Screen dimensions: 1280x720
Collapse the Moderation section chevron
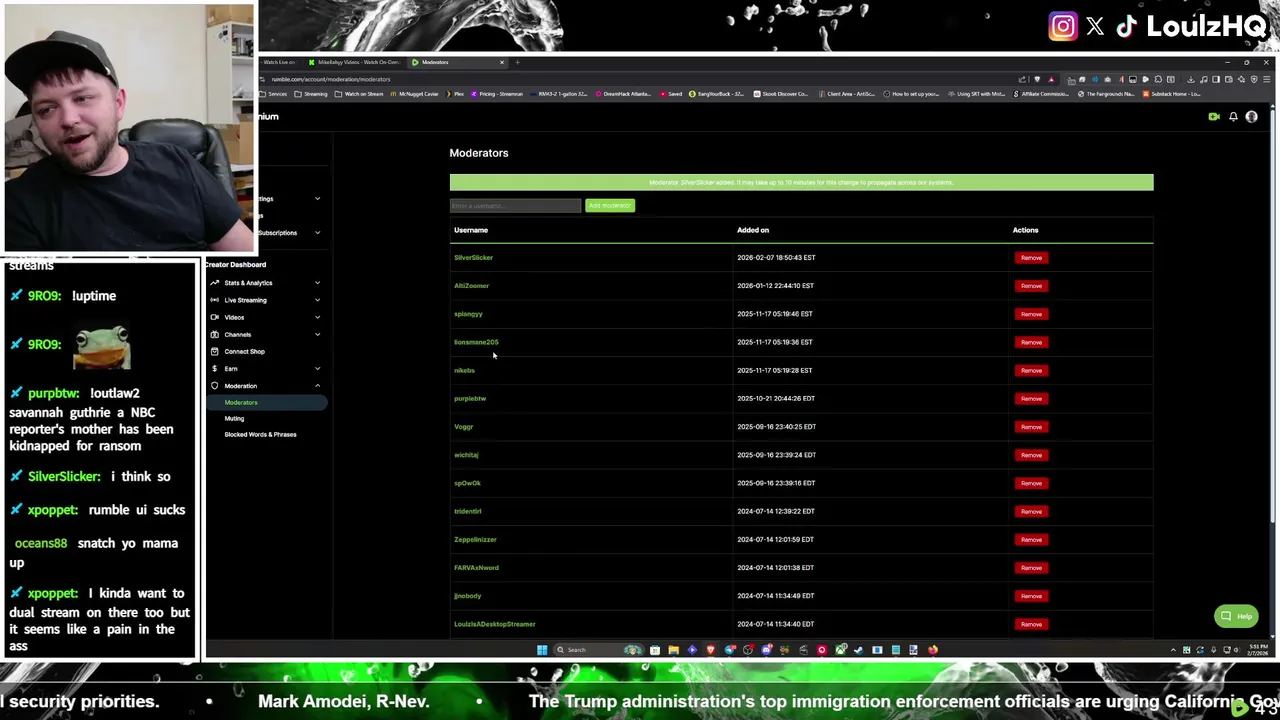(x=317, y=385)
